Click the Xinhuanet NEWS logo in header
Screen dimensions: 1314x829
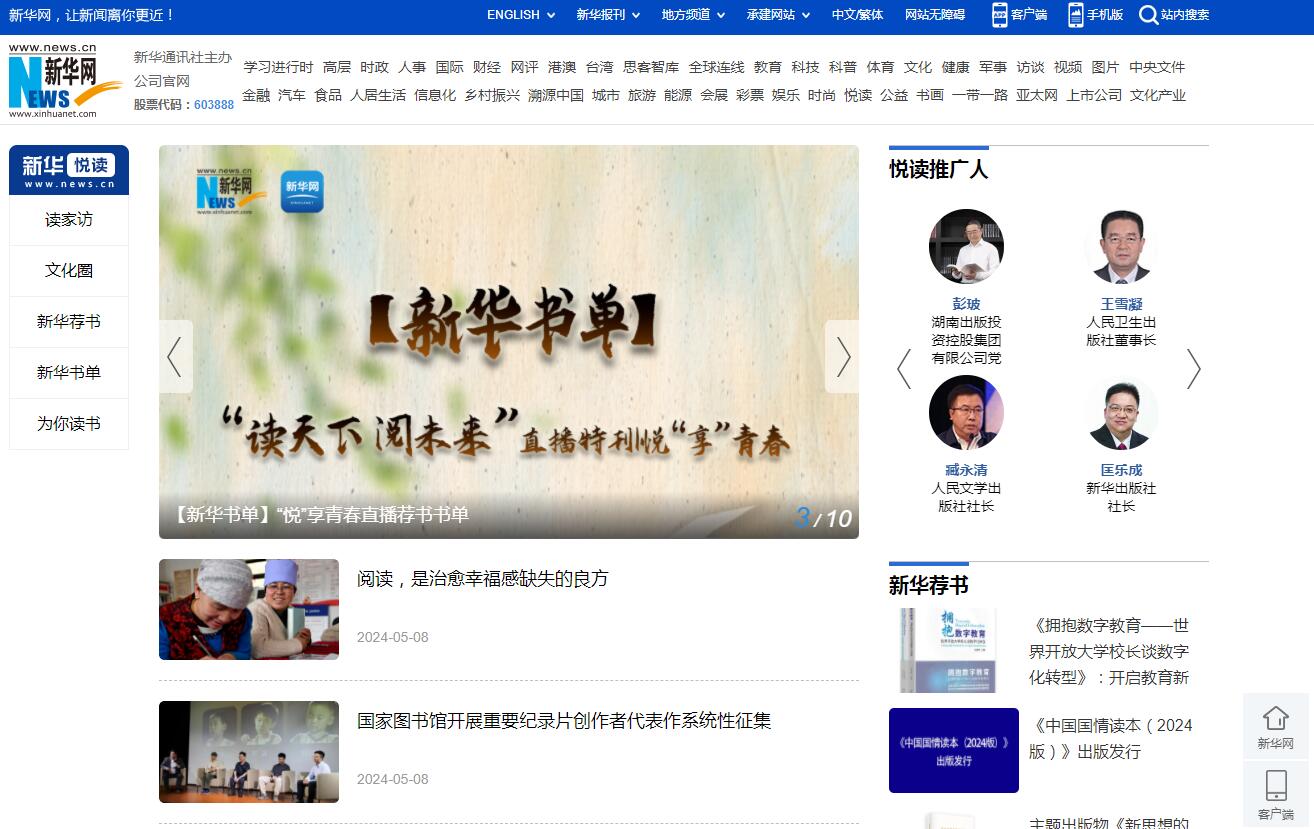[x=66, y=80]
